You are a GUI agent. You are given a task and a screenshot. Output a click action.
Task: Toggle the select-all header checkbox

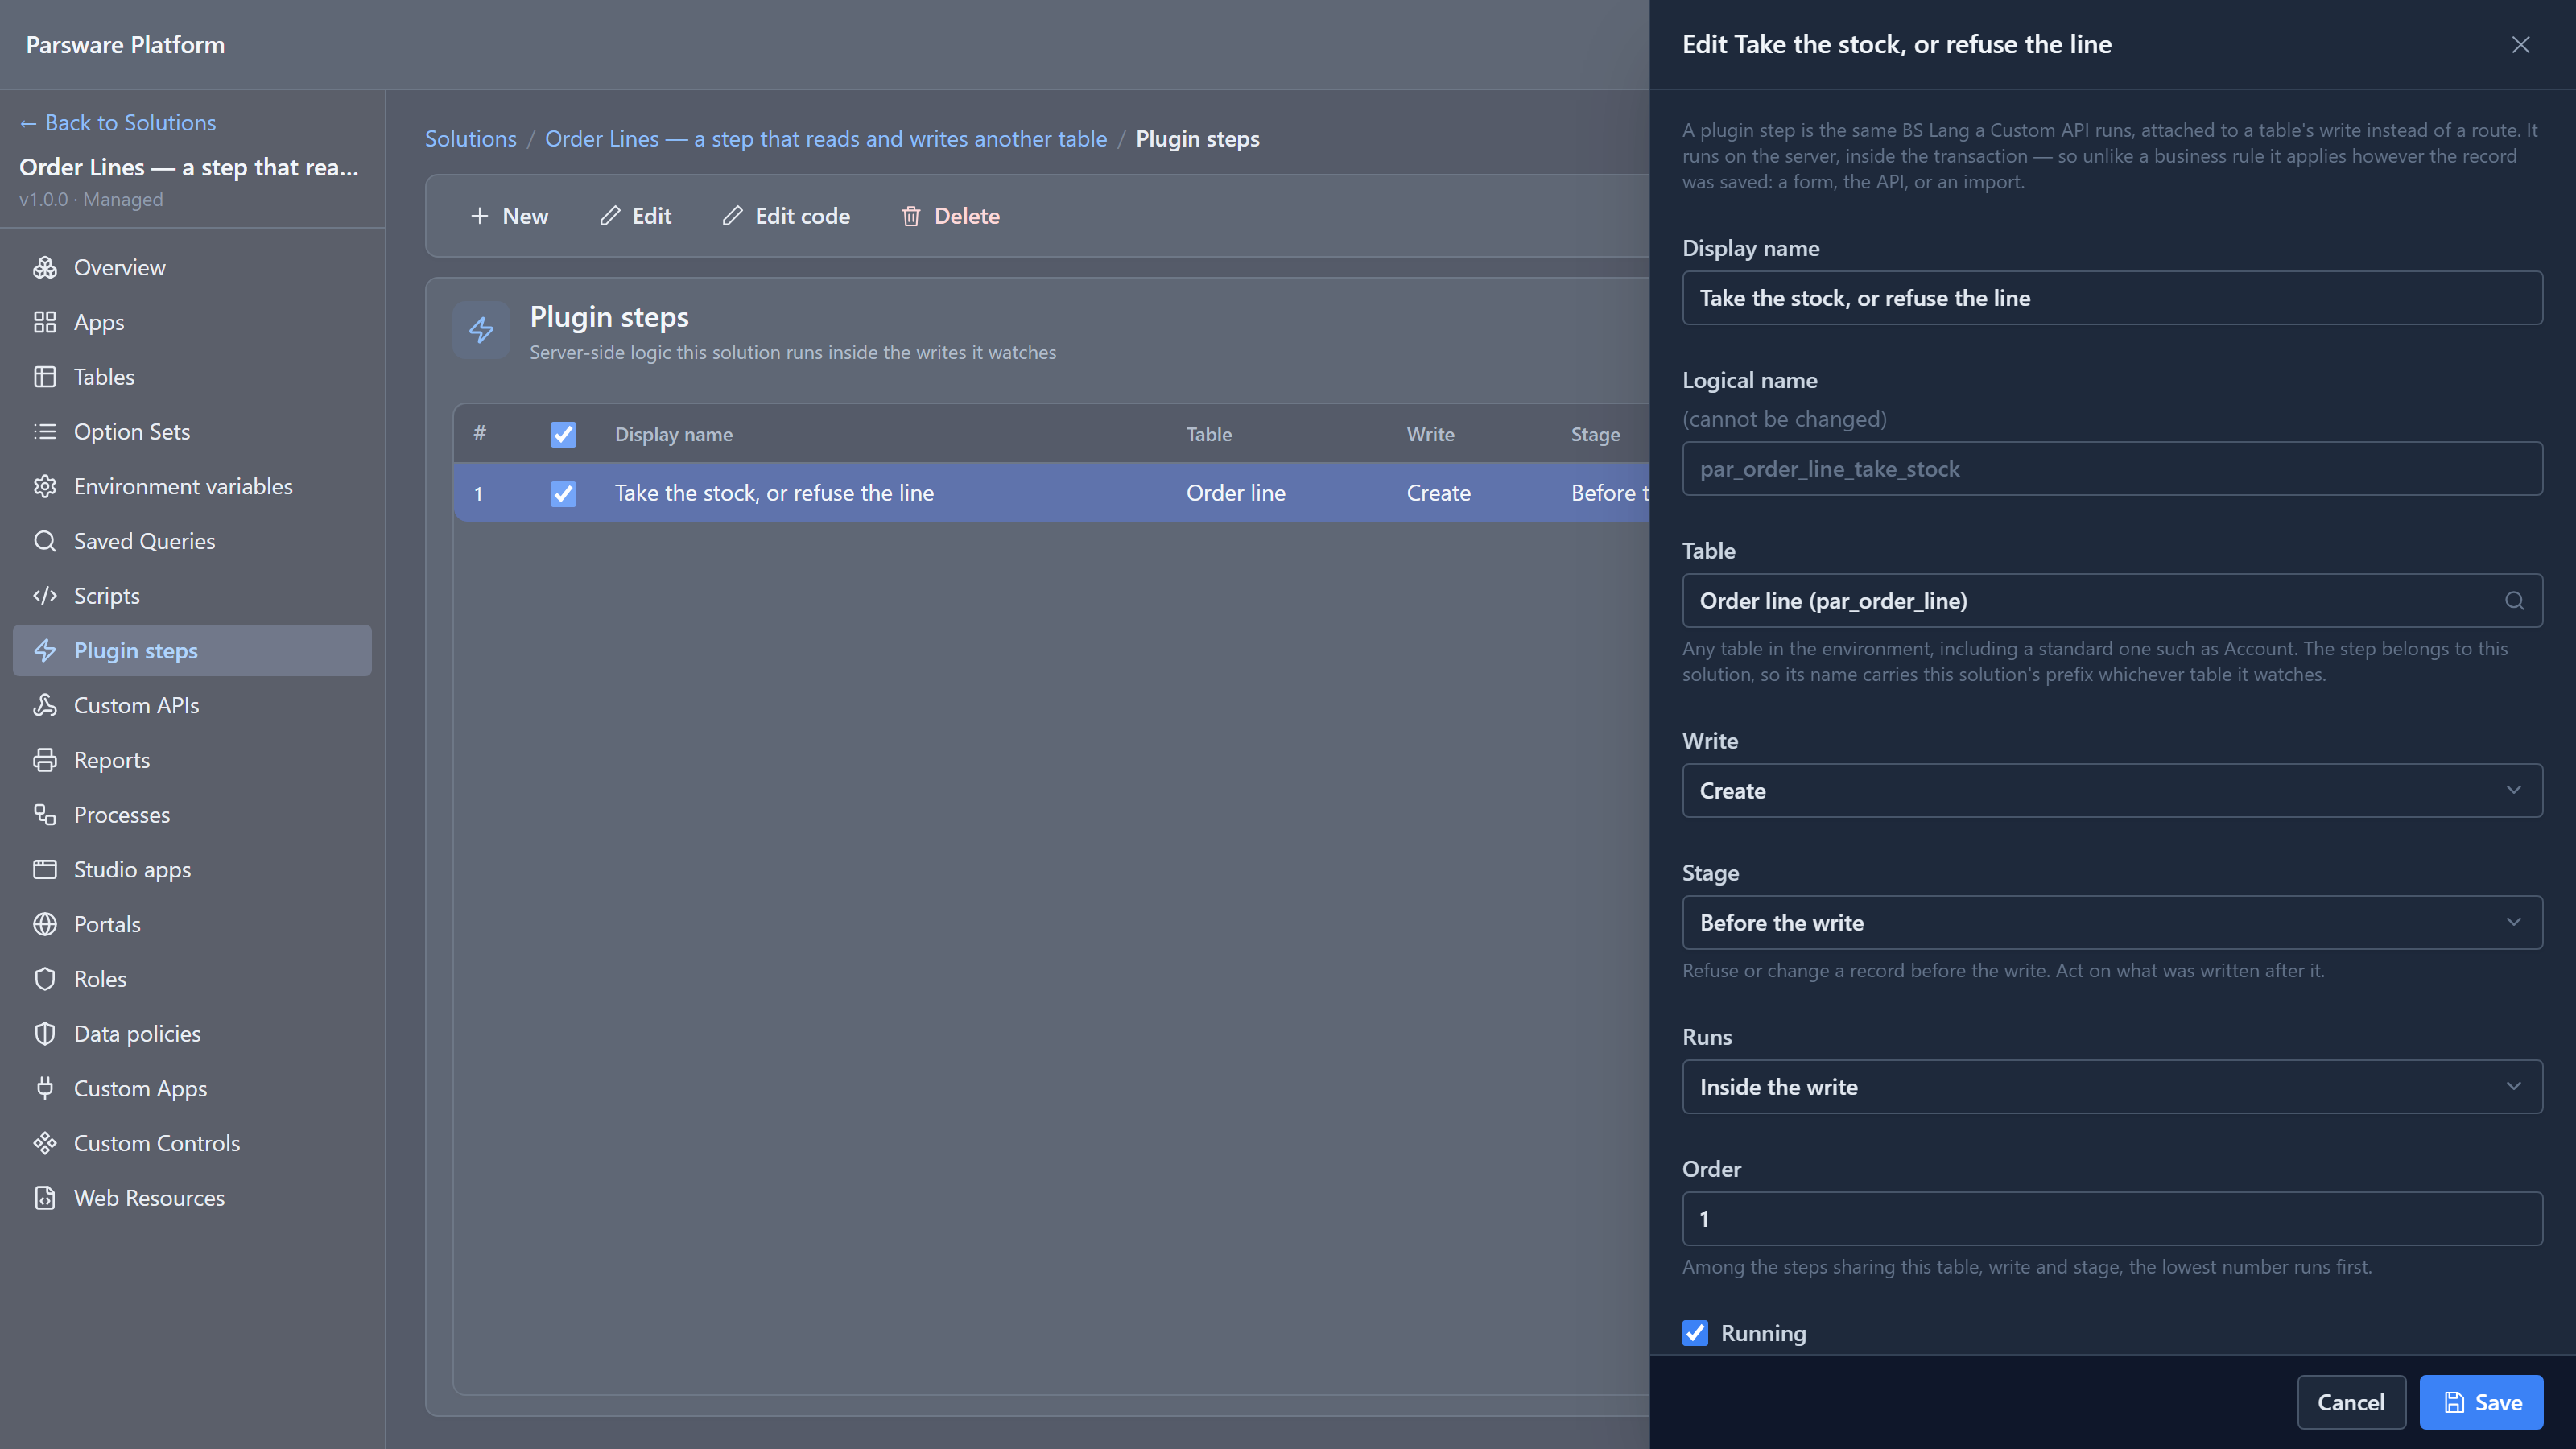[x=563, y=434]
